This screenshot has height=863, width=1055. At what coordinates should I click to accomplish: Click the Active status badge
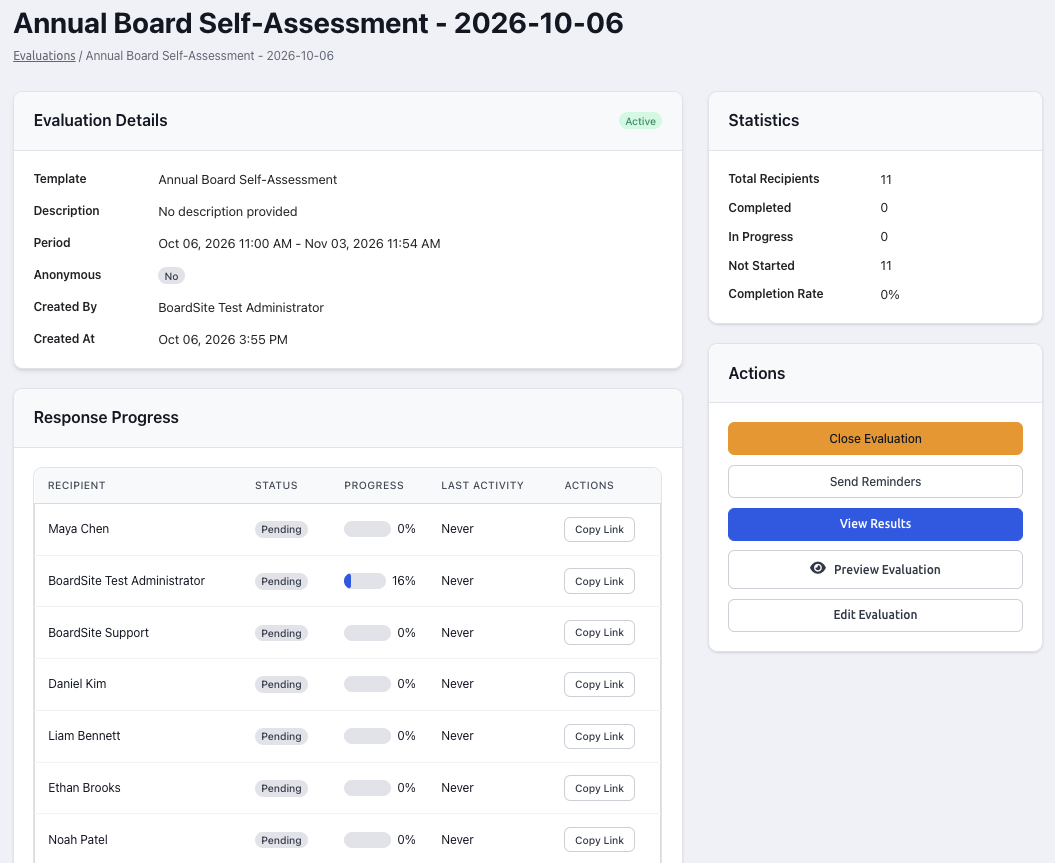[x=640, y=121]
